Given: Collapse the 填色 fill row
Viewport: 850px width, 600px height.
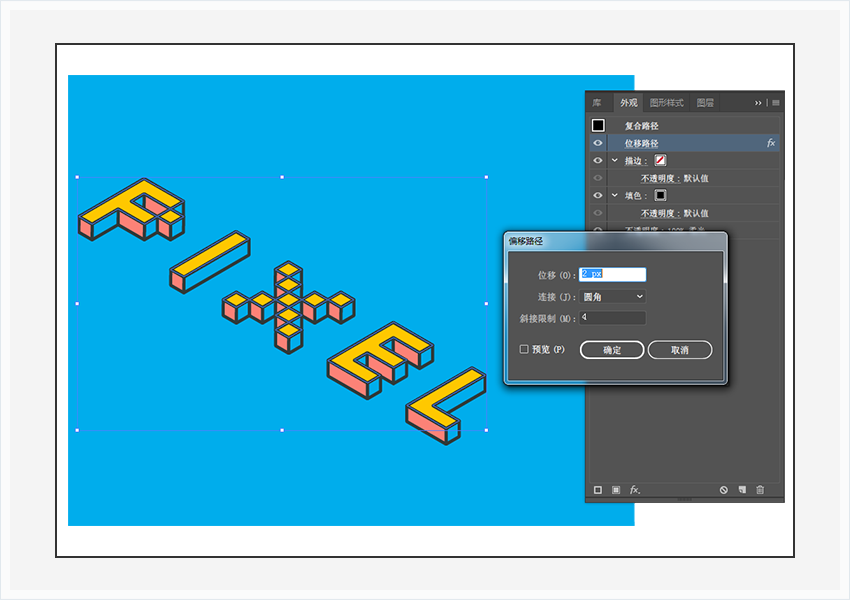Looking at the screenshot, I should (x=615, y=195).
